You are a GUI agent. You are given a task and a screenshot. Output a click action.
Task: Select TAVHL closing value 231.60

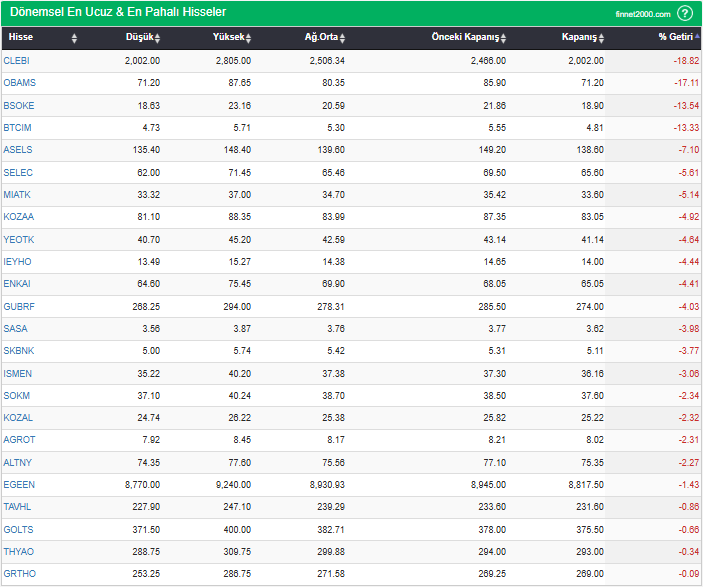pyautogui.click(x=590, y=507)
